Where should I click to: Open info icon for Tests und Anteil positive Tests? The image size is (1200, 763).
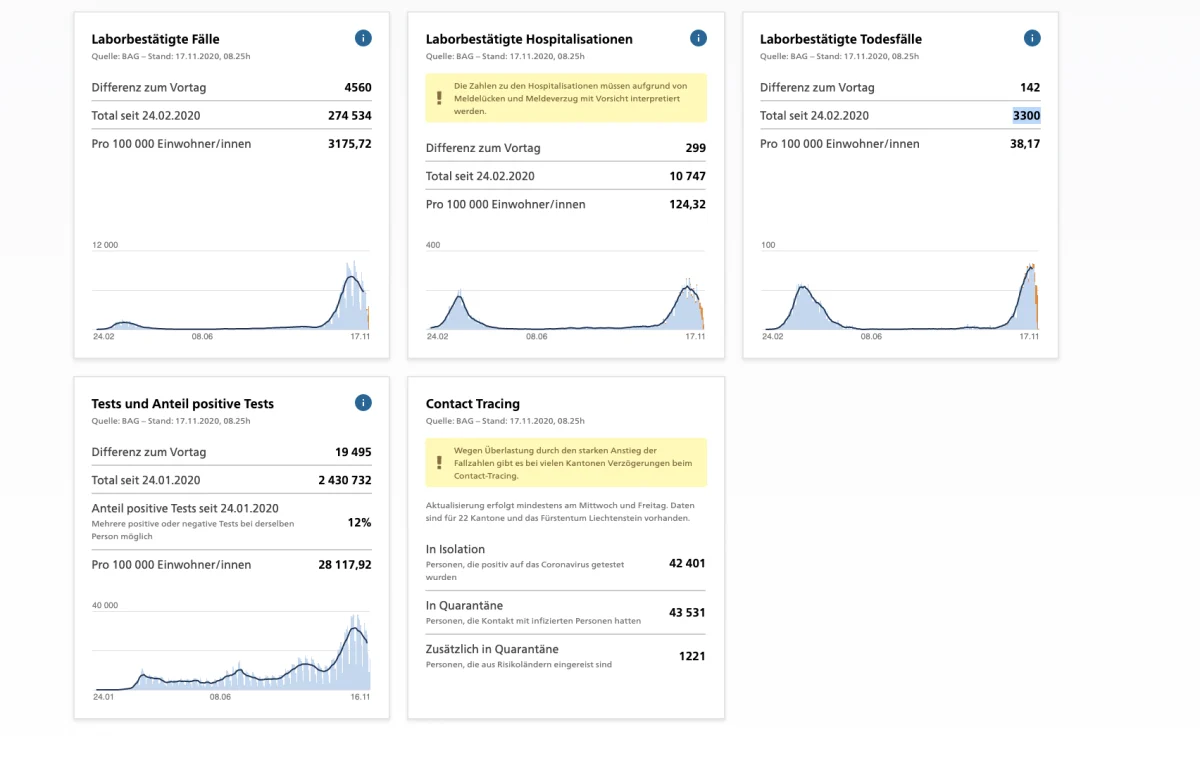coord(363,403)
